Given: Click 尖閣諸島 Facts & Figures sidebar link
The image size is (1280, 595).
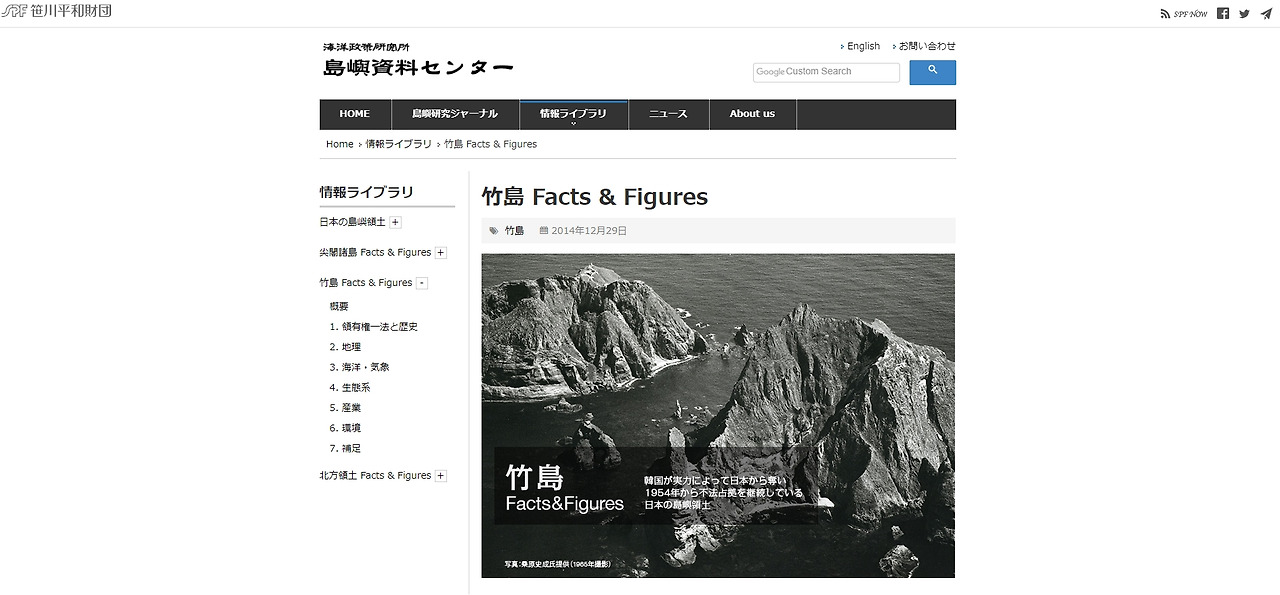Looking at the screenshot, I should click(x=375, y=253).
